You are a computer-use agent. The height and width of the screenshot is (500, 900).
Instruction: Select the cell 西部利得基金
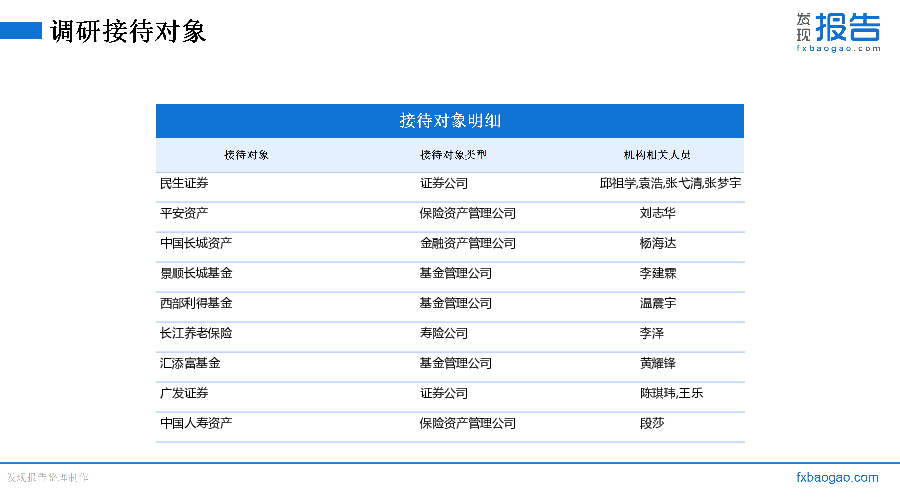pos(196,303)
